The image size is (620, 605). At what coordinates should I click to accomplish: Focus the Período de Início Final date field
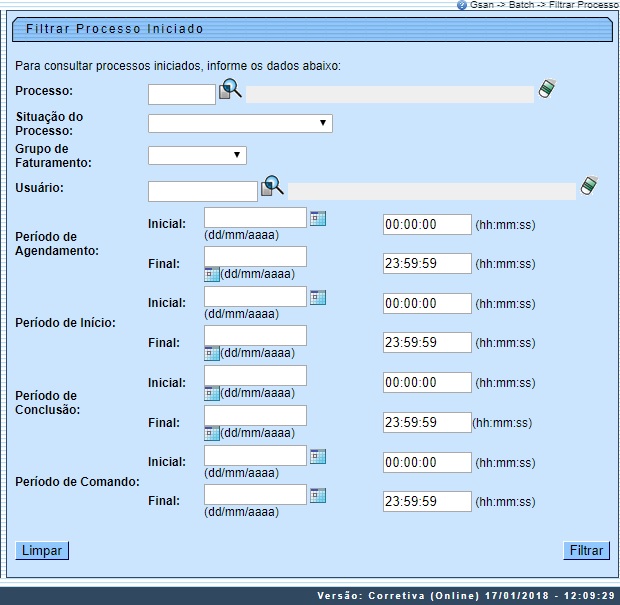255,336
